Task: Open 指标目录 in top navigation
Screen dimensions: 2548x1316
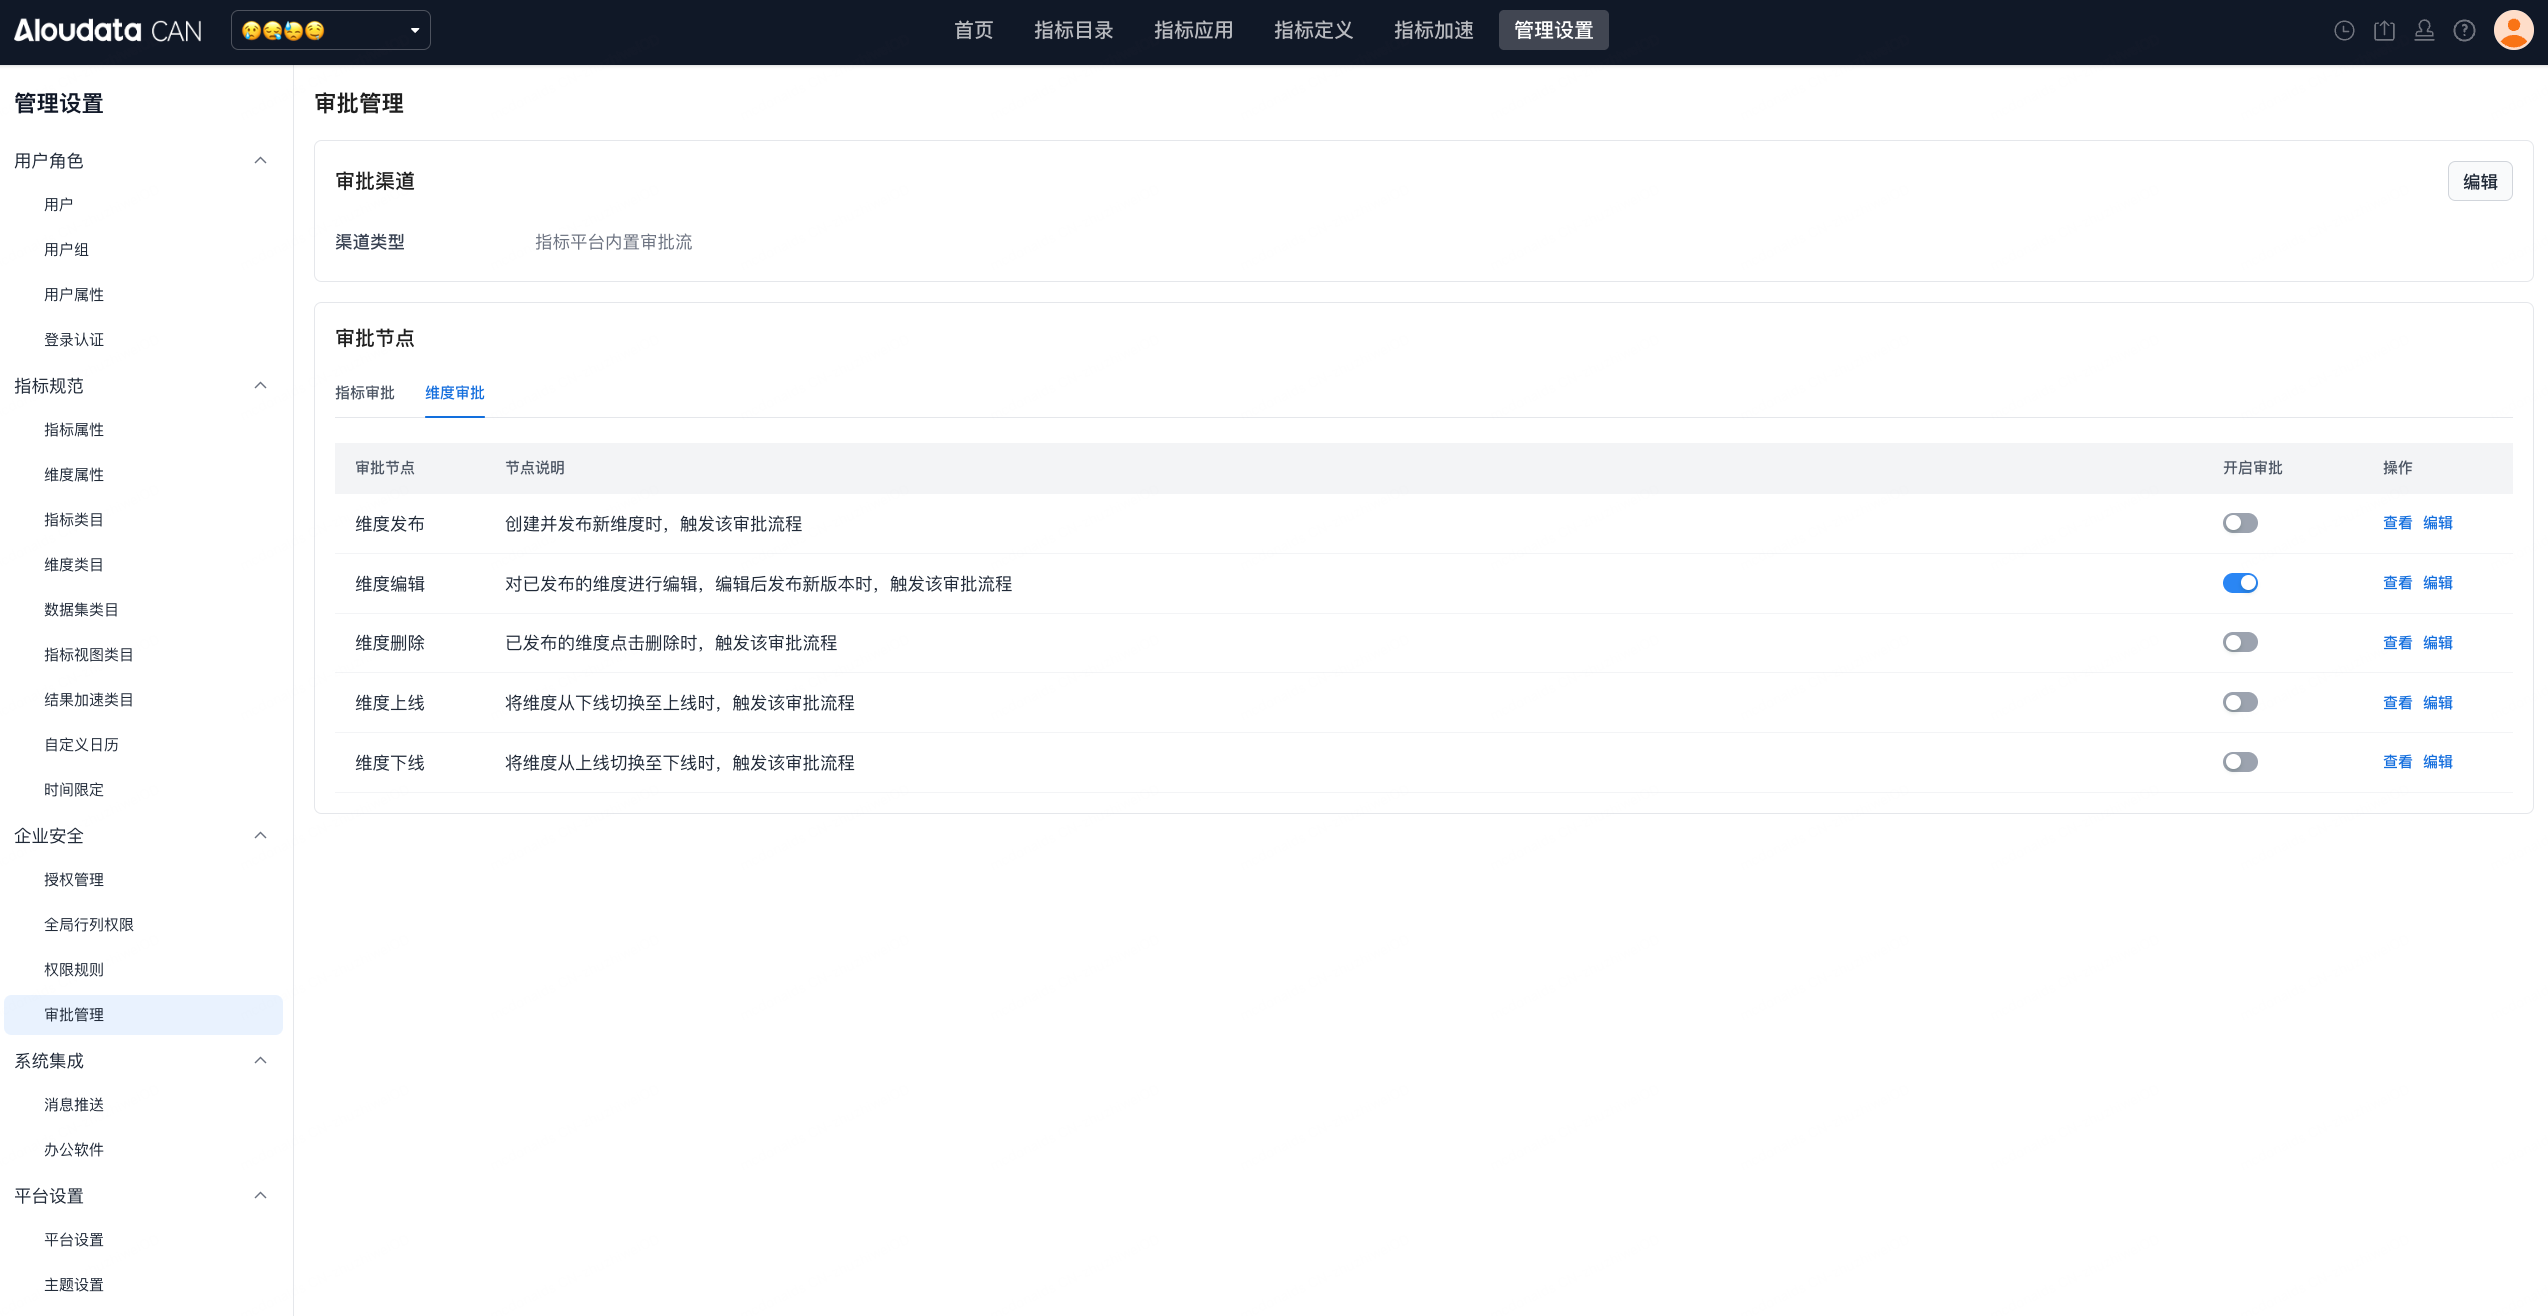Action: point(1073,30)
